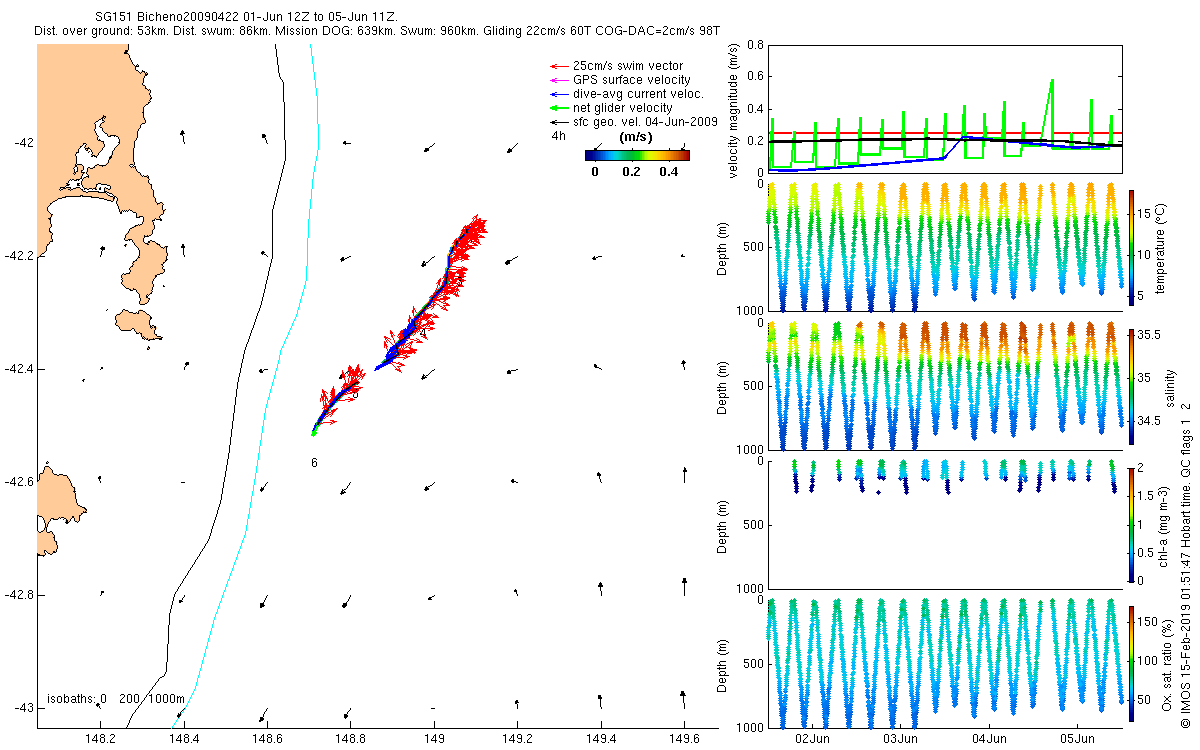Viewport: 1200px width, 750px height.
Task: Click the '04Jun' time axis tick
Action: pos(990,740)
